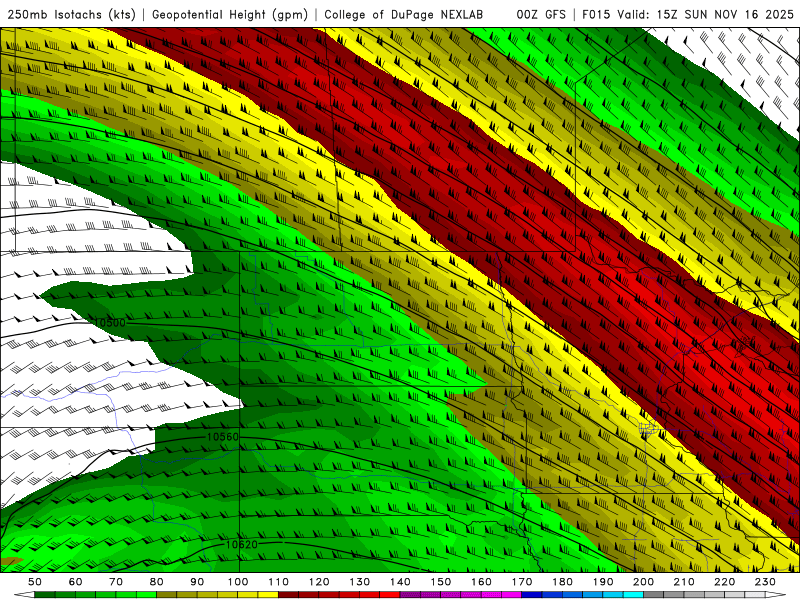Click the right arrow end of the color bar
This screenshot has height=600, width=800.
point(776,595)
